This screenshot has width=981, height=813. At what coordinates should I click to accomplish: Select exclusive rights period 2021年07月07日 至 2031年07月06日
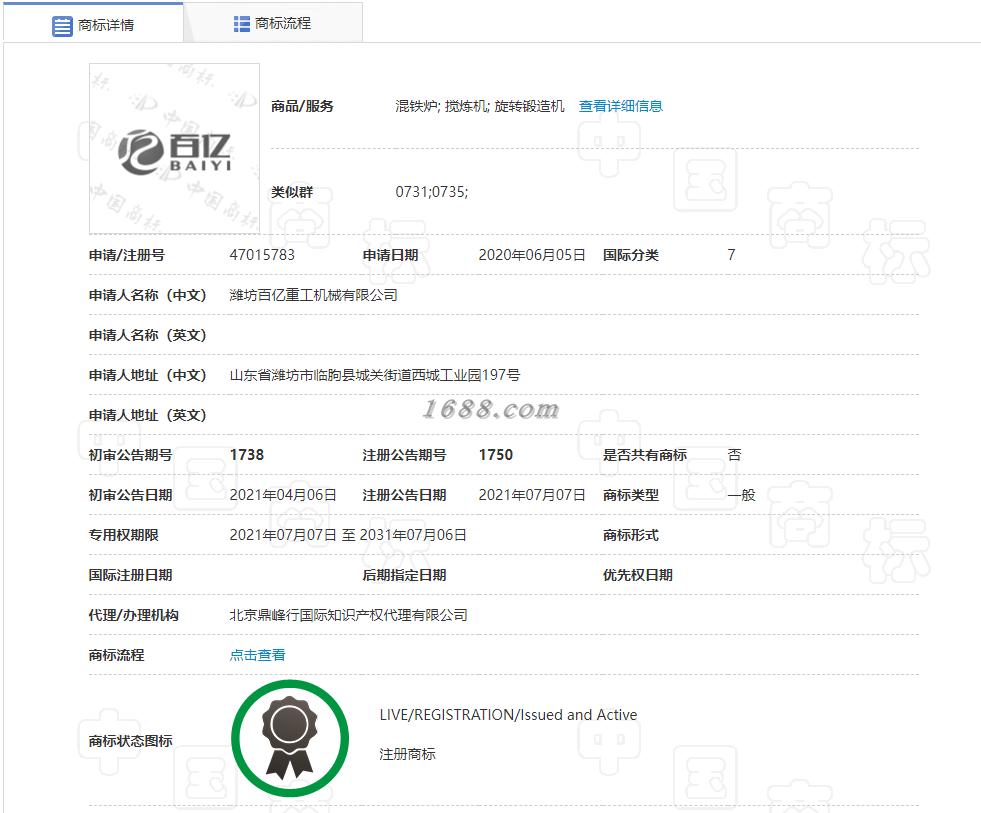tap(348, 535)
